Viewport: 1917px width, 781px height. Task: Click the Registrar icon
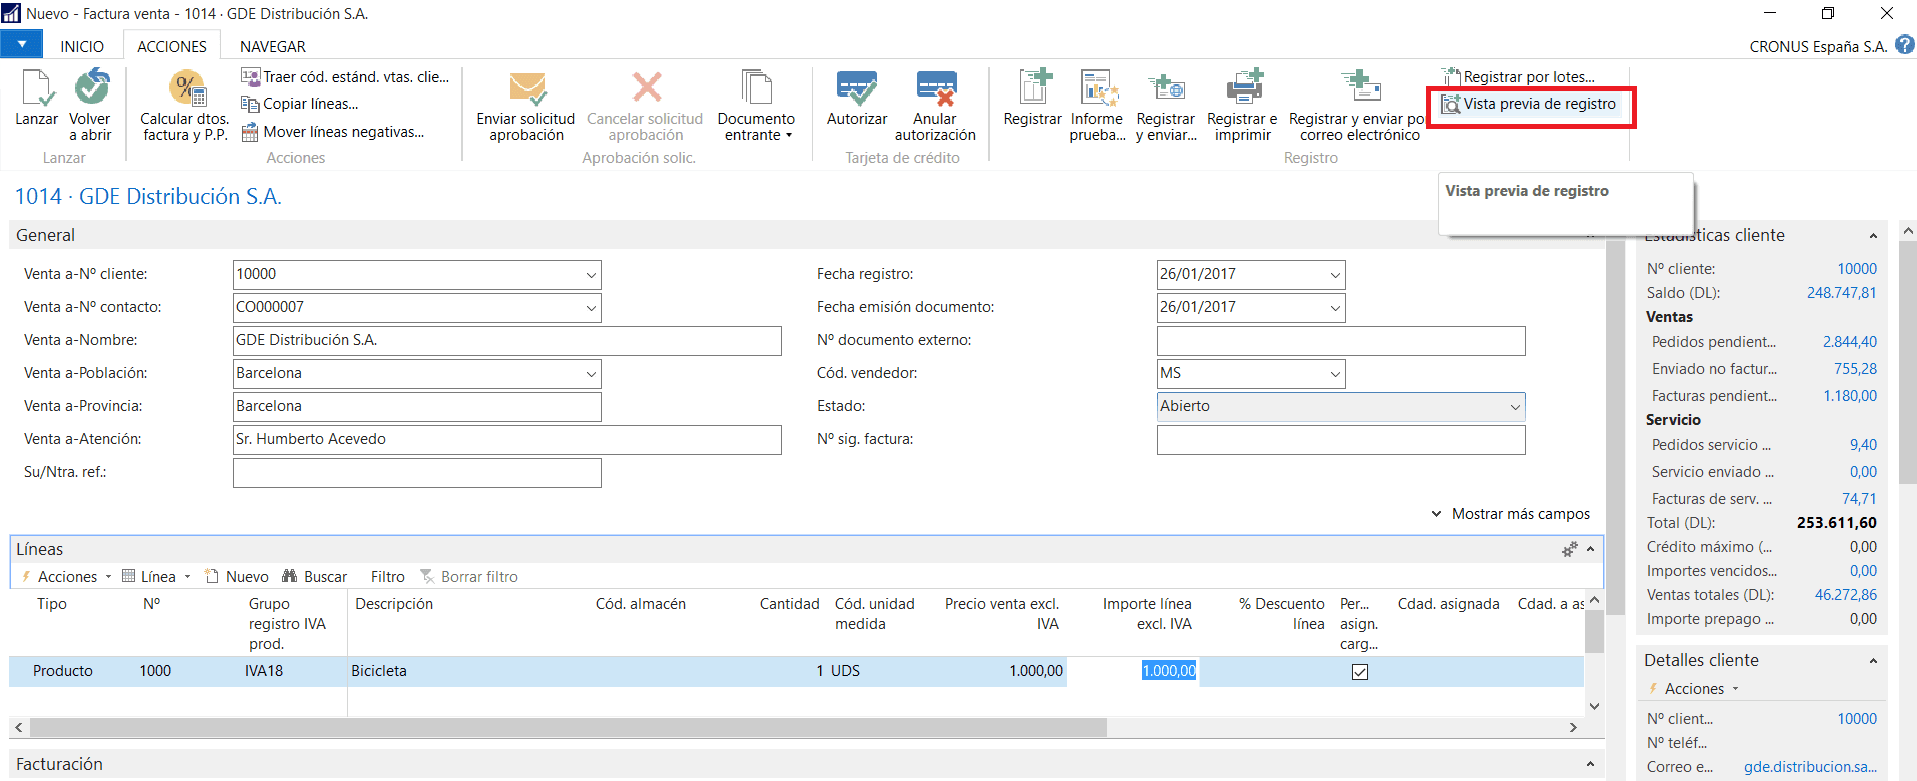click(x=1034, y=87)
